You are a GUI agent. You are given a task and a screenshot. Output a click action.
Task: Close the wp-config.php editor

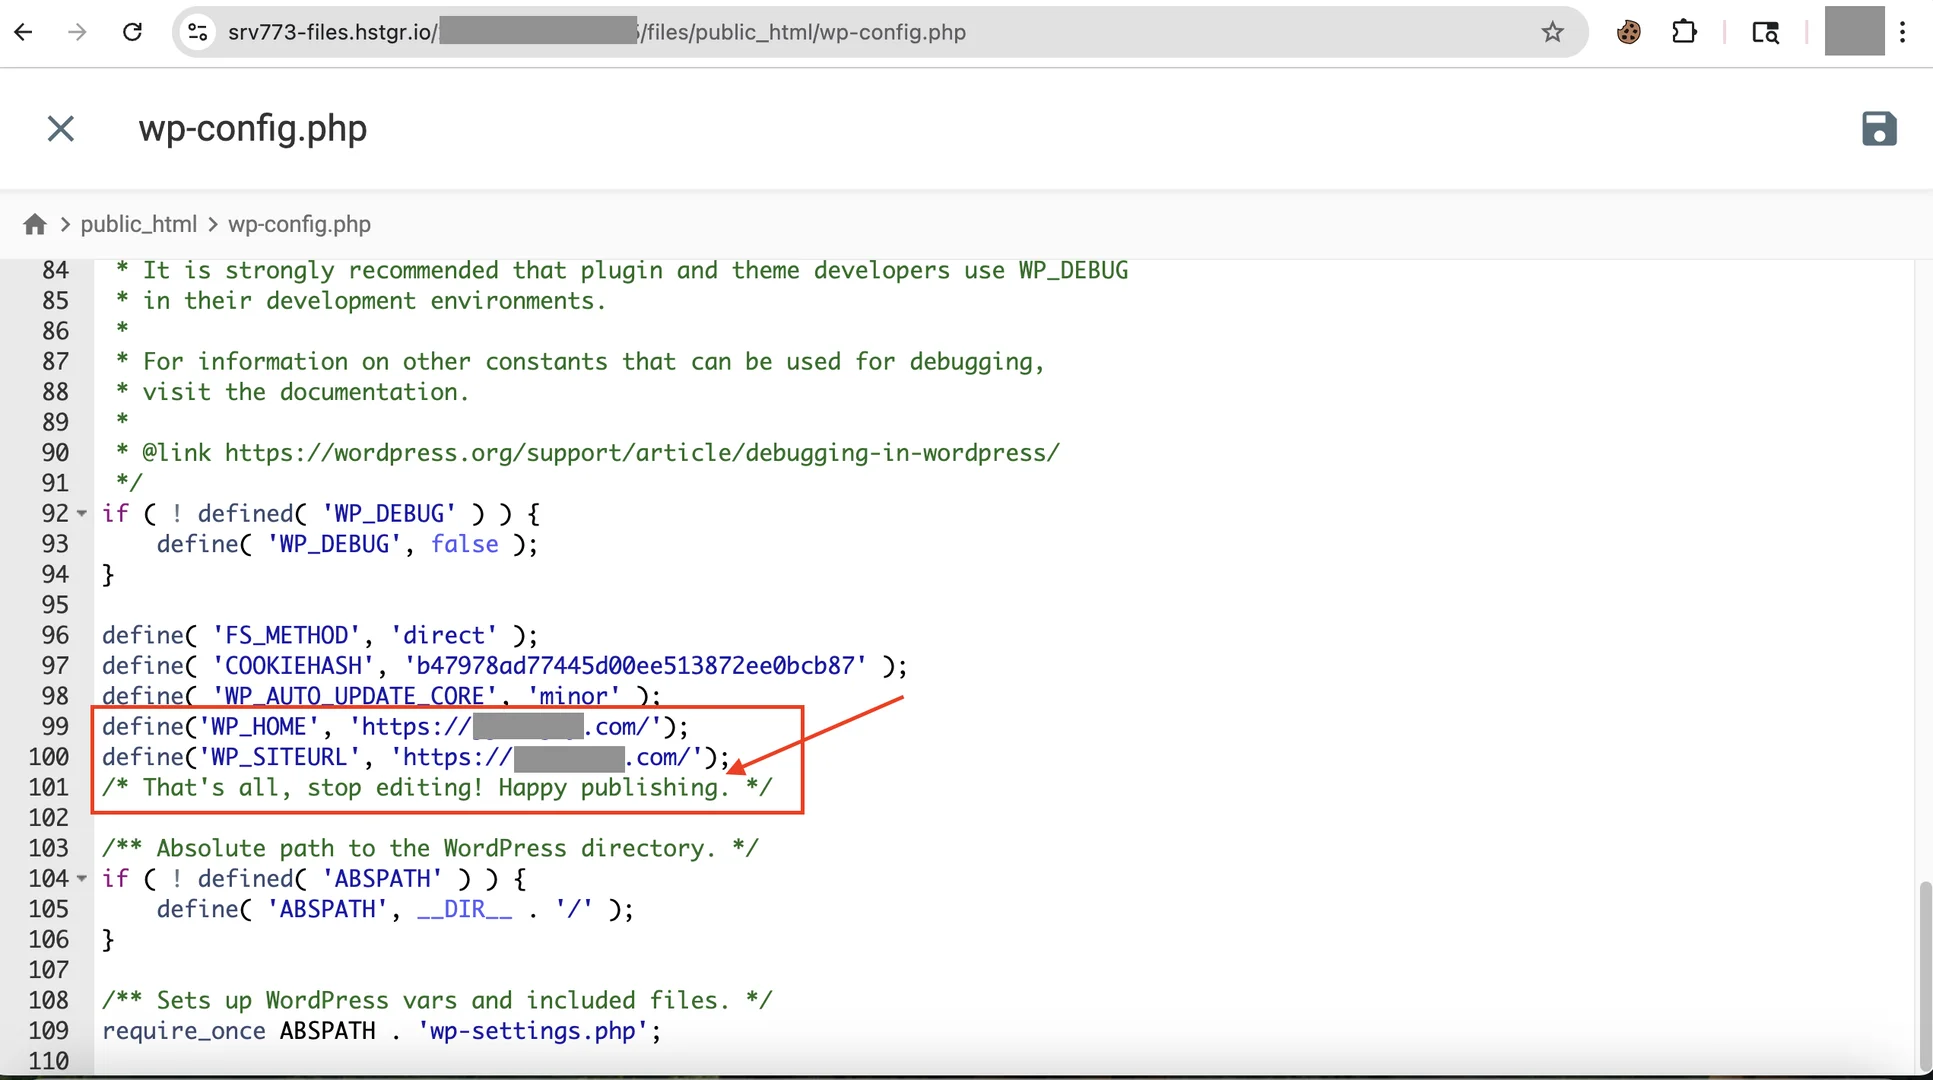(61, 129)
